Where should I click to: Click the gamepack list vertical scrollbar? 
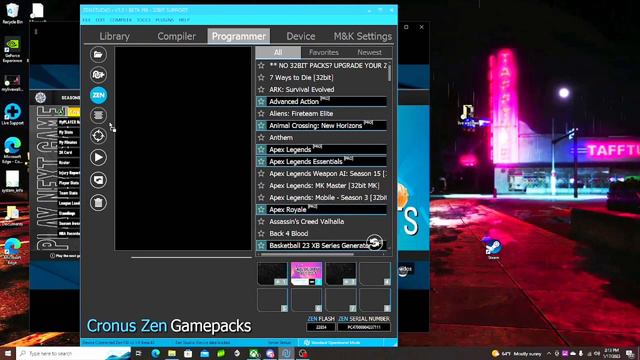(x=389, y=73)
